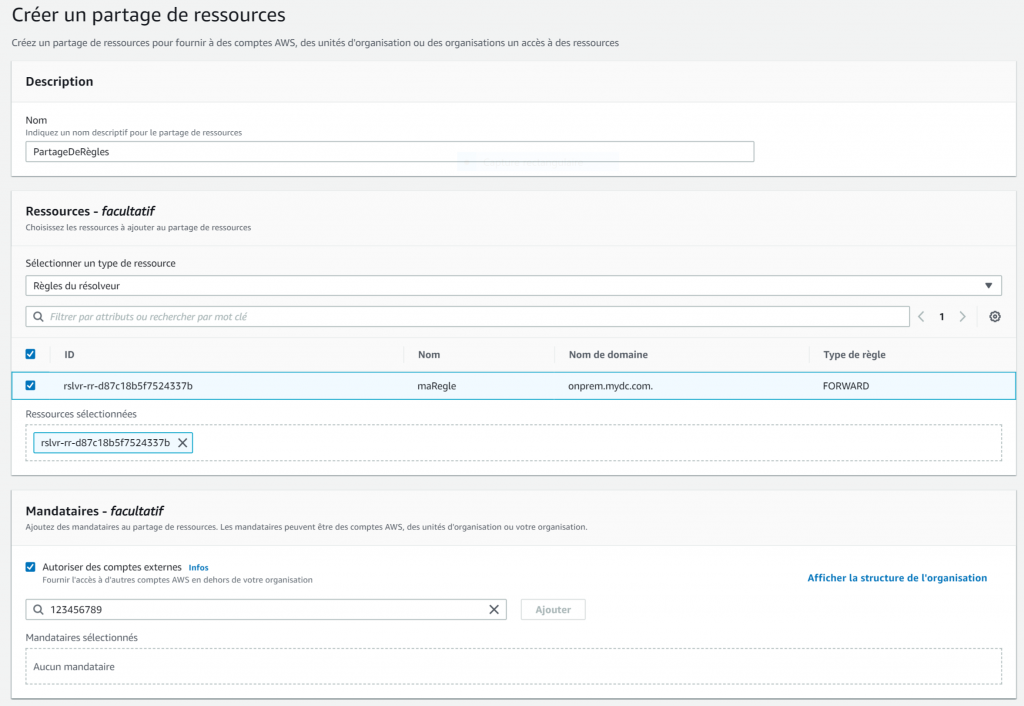Click the search magnifier in resource filter
The image size is (1024, 706).
point(39,317)
